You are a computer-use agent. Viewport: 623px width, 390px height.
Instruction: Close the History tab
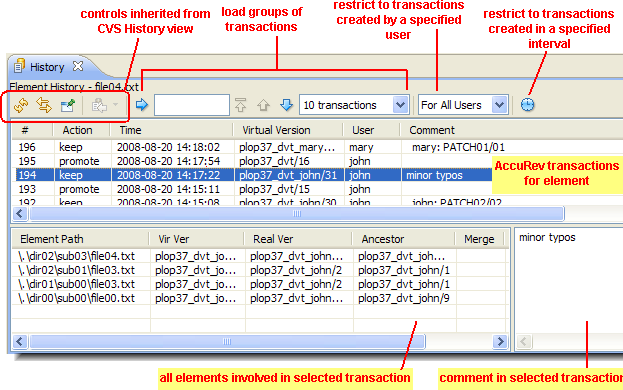click(78, 66)
